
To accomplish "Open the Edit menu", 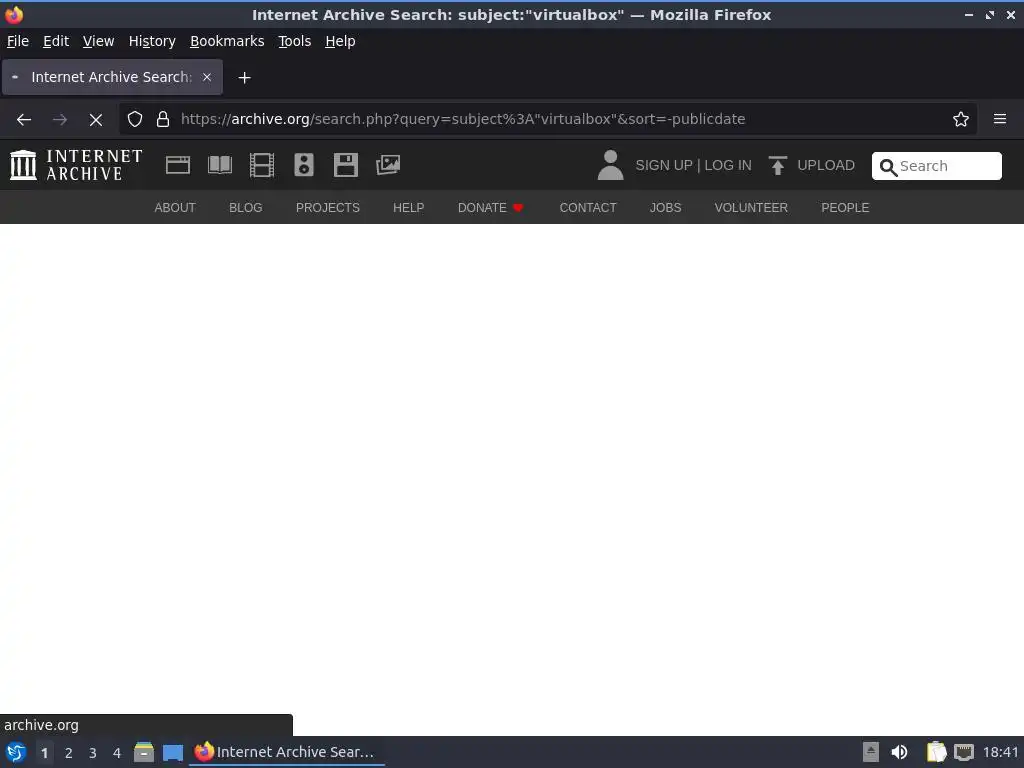I will (x=56, y=41).
